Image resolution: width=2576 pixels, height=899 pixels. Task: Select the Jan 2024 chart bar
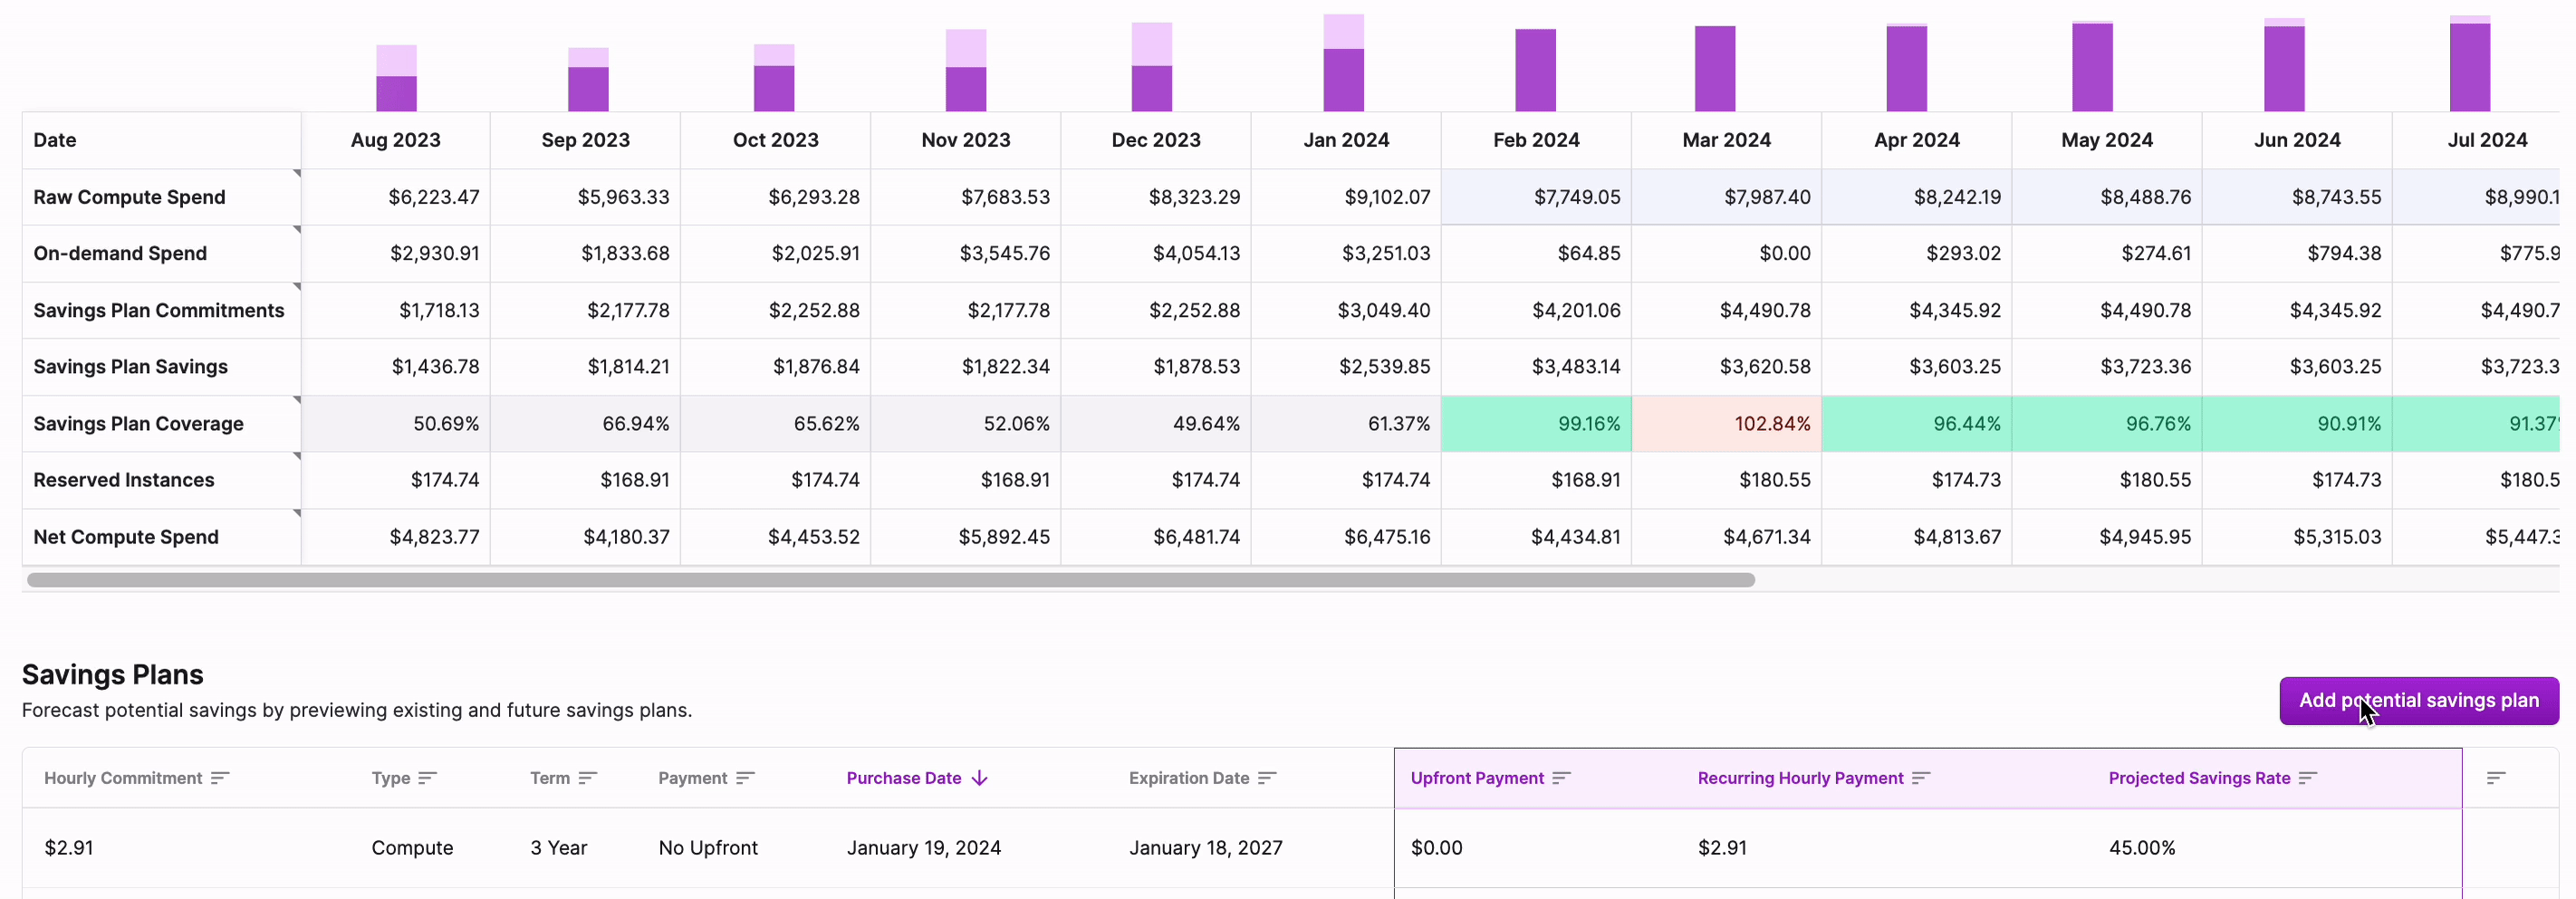pos(1343,63)
